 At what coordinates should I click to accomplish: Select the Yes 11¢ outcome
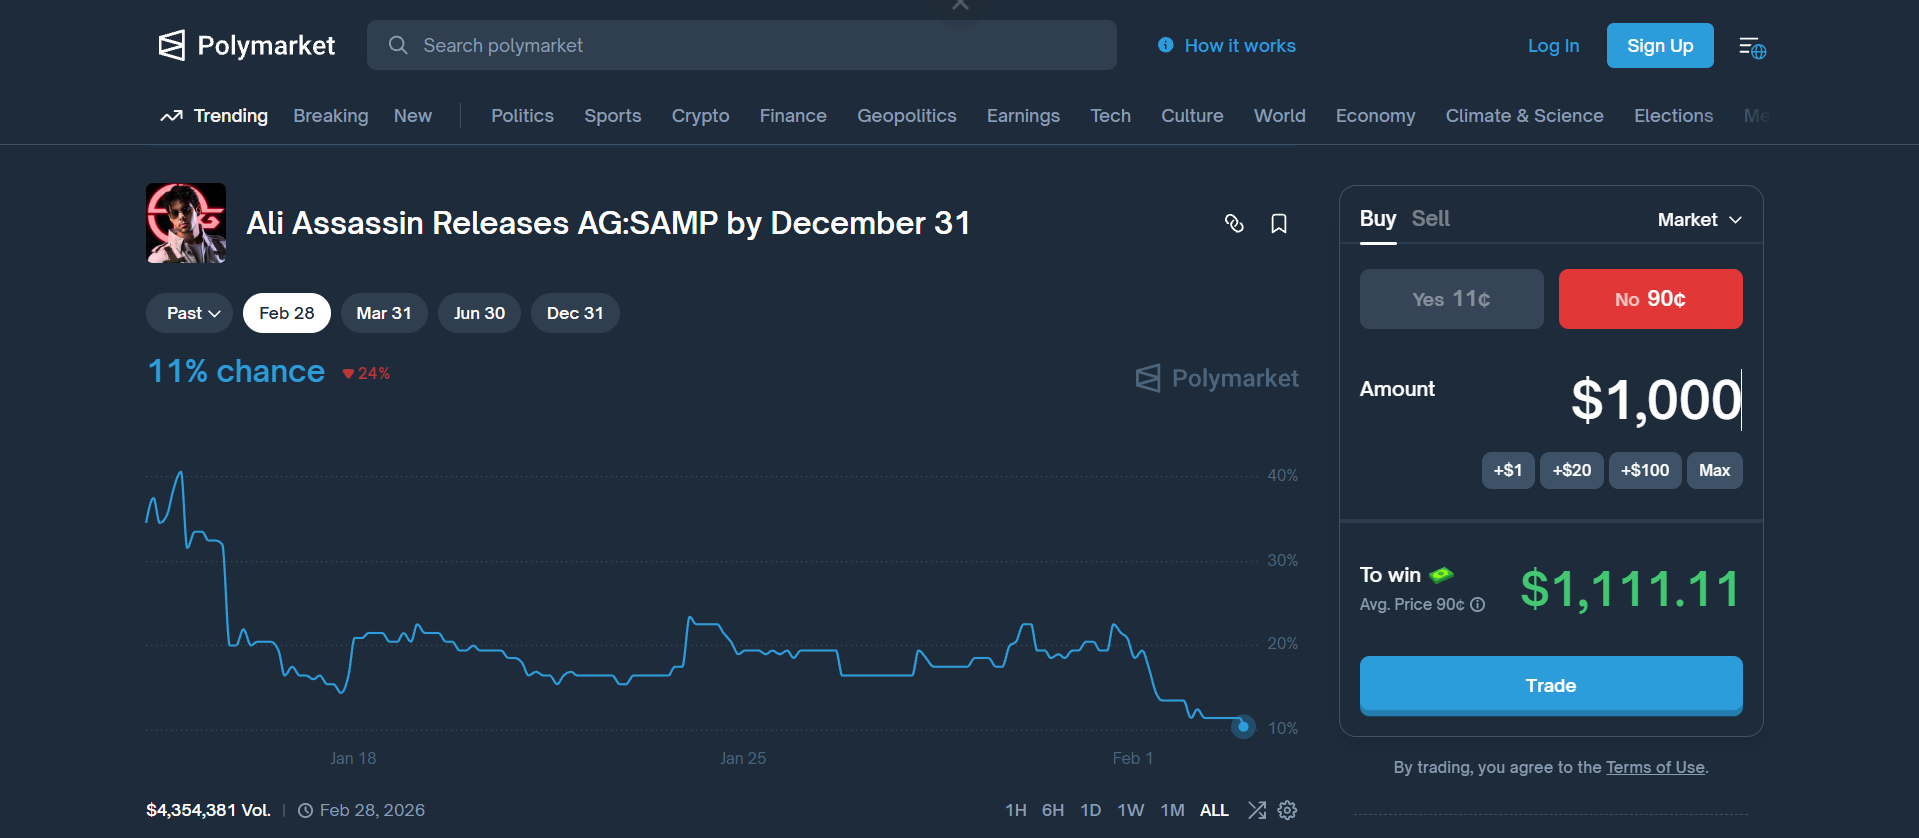[x=1451, y=299]
